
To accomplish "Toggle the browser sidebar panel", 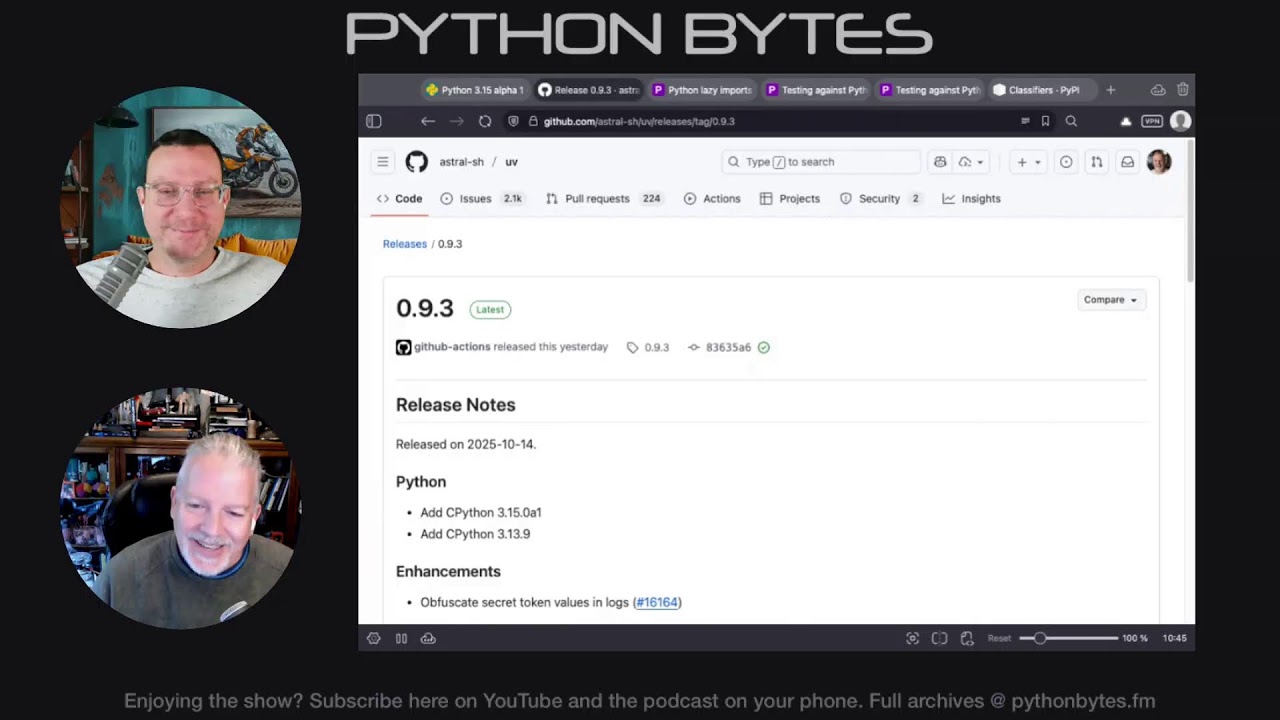I will (373, 121).
